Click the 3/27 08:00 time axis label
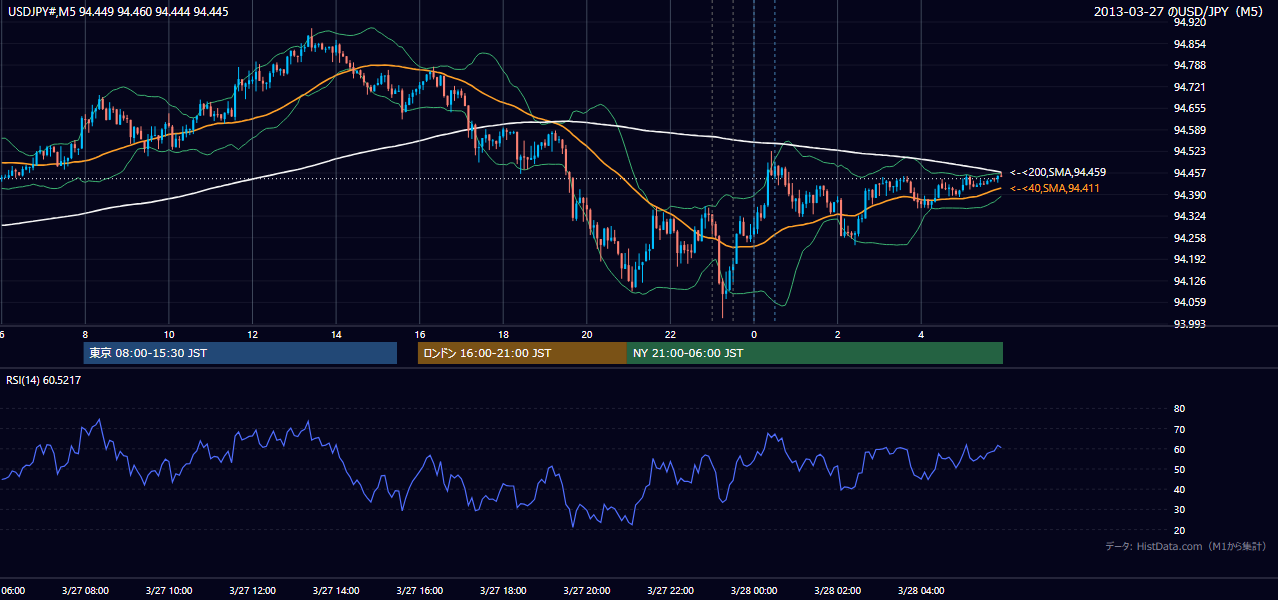Image resolution: width=1278 pixels, height=600 pixels. click(x=85, y=590)
